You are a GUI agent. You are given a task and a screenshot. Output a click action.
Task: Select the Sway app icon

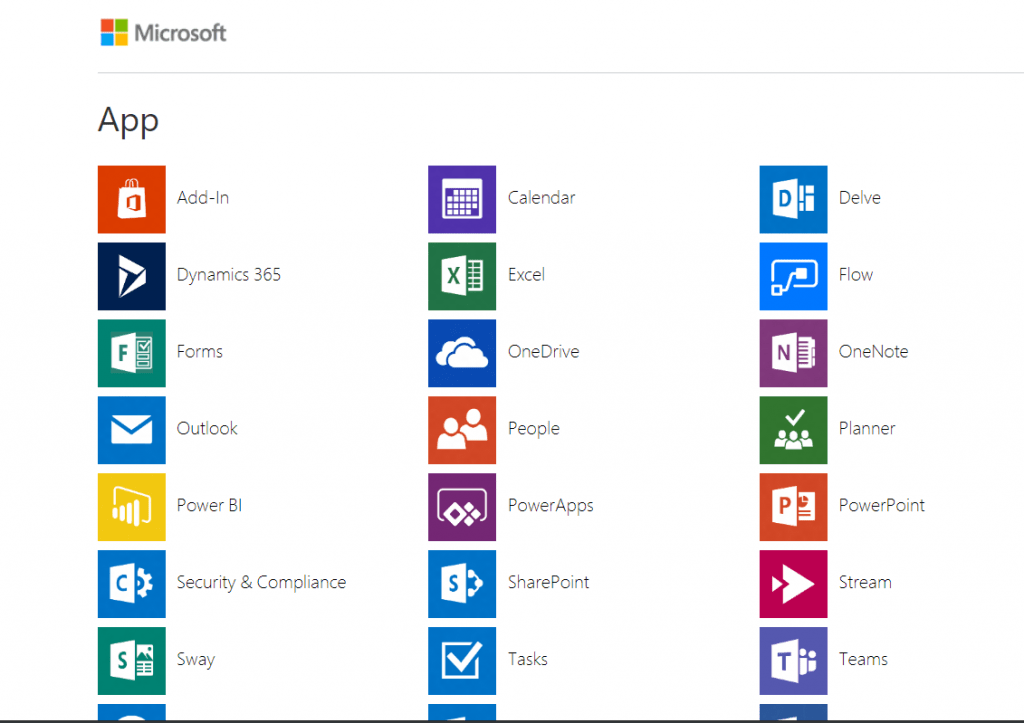coord(131,661)
